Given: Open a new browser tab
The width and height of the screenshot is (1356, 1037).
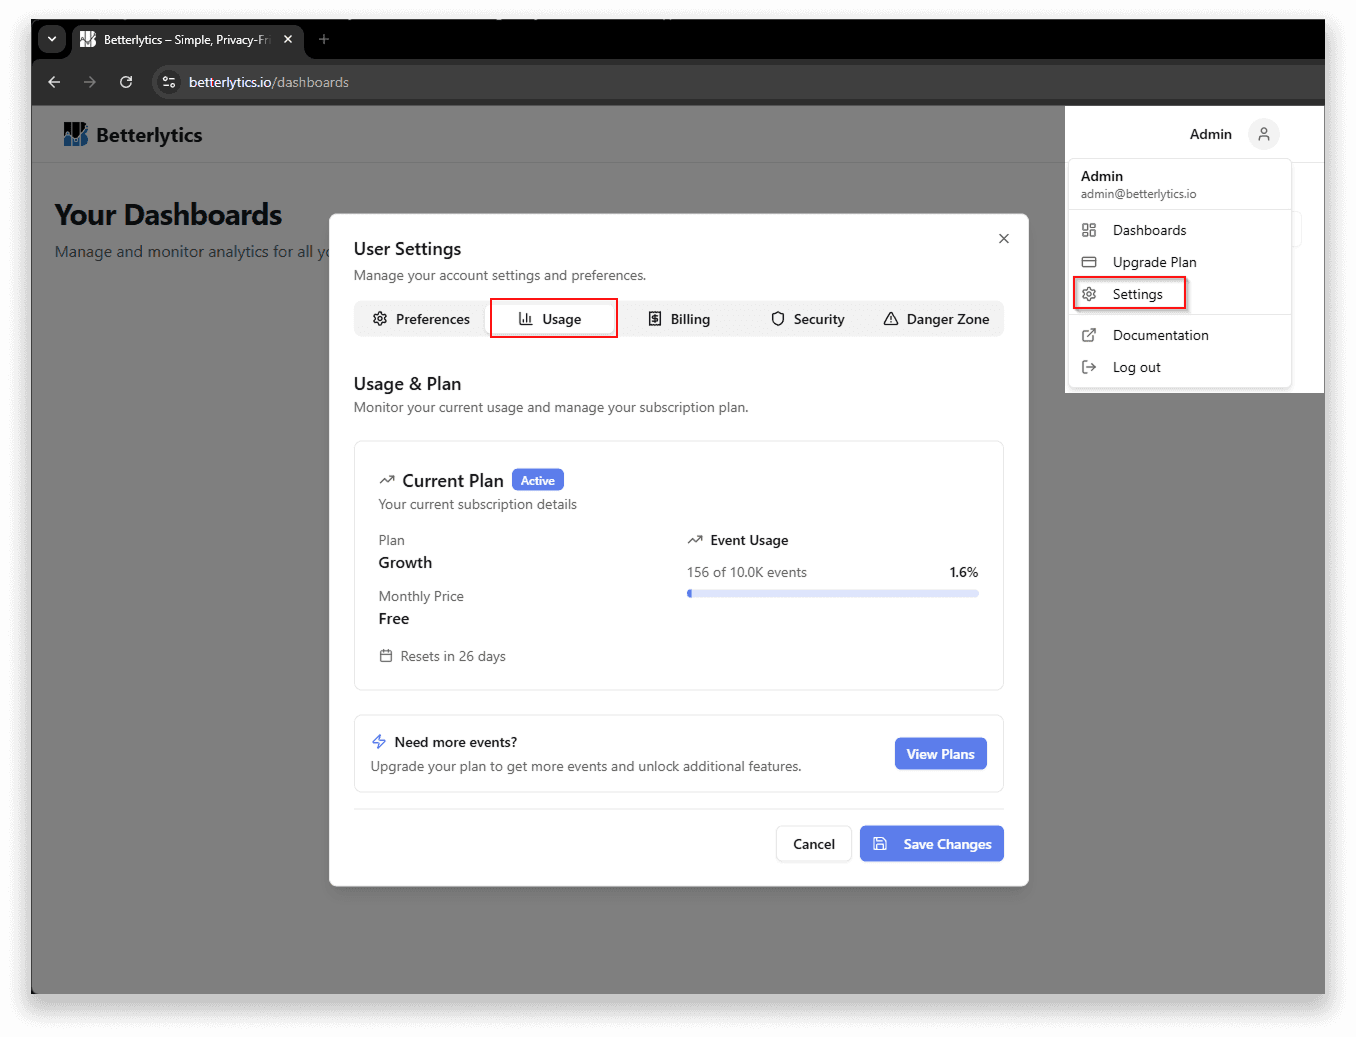Looking at the screenshot, I should point(323,40).
